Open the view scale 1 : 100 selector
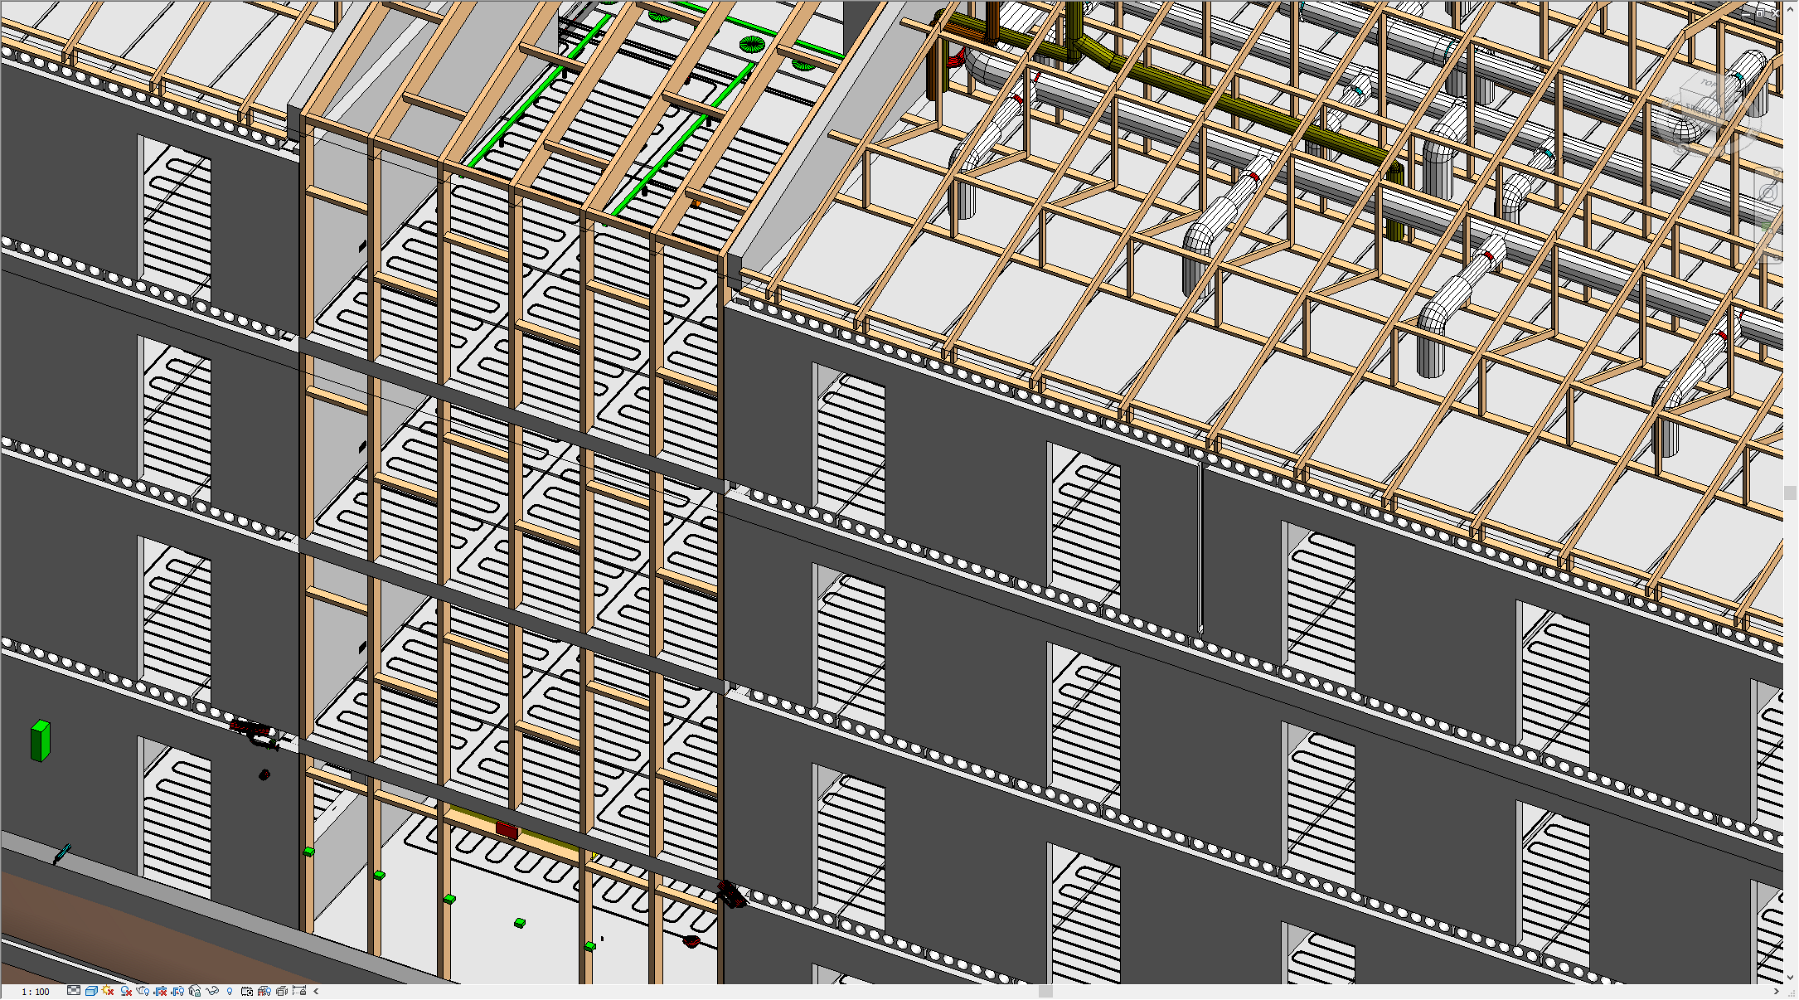The height and width of the screenshot is (1000, 1799). (x=35, y=991)
